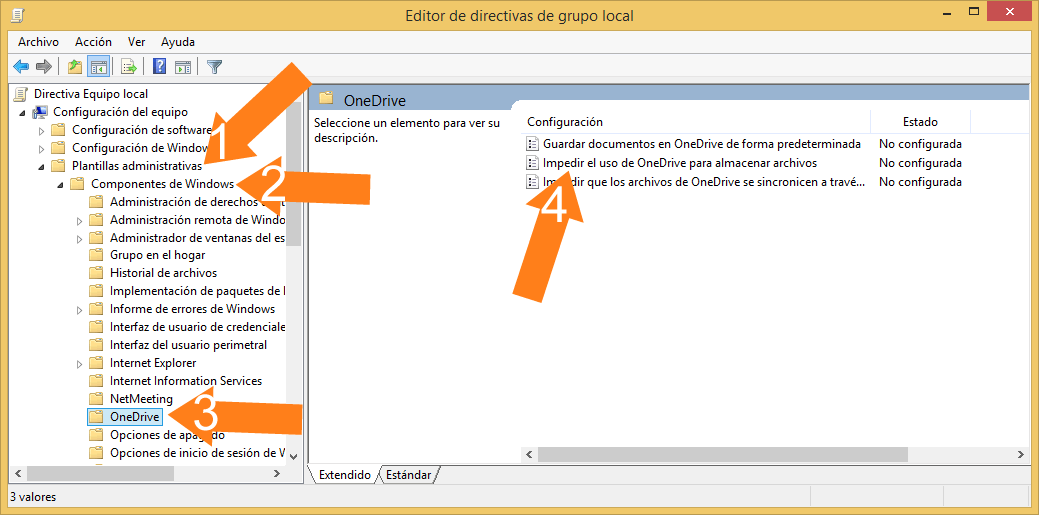Click the Export list toolbar icon

(x=128, y=67)
